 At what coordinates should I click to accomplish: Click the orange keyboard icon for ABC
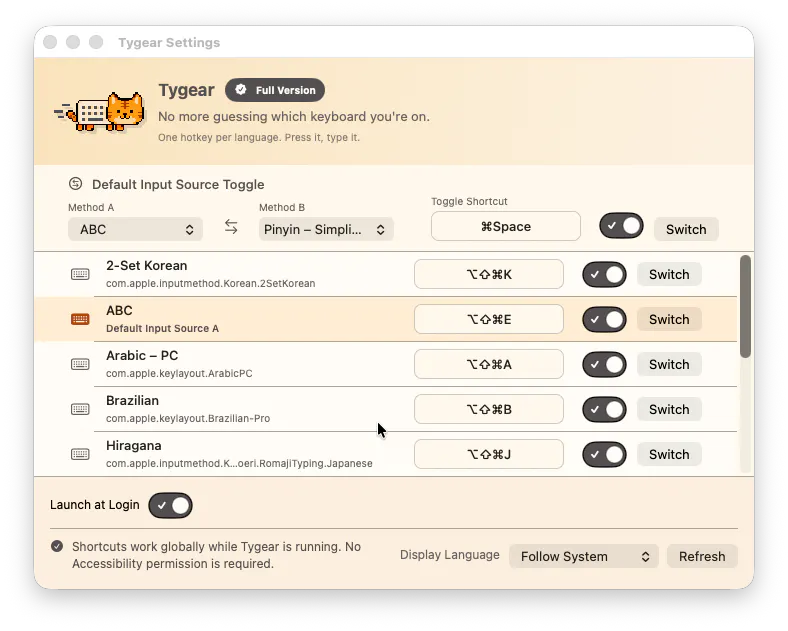80,319
